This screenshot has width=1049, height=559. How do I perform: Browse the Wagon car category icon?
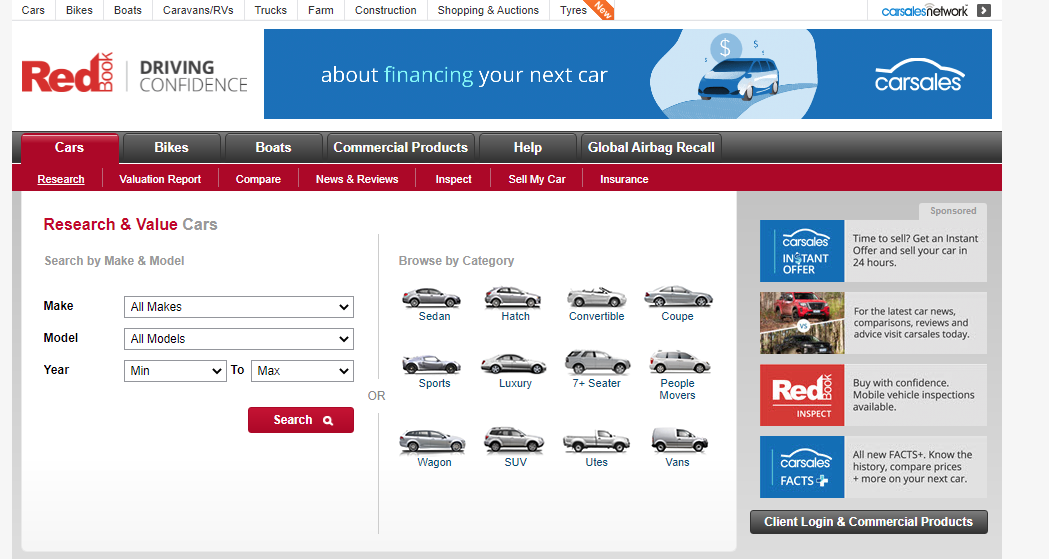click(x=432, y=441)
